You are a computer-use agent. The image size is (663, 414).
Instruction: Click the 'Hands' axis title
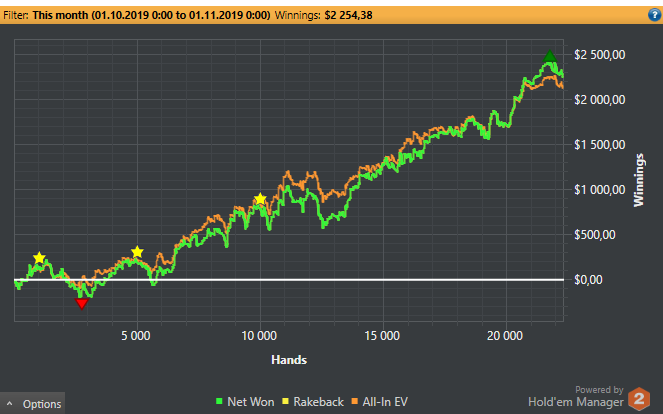pyautogui.click(x=289, y=360)
